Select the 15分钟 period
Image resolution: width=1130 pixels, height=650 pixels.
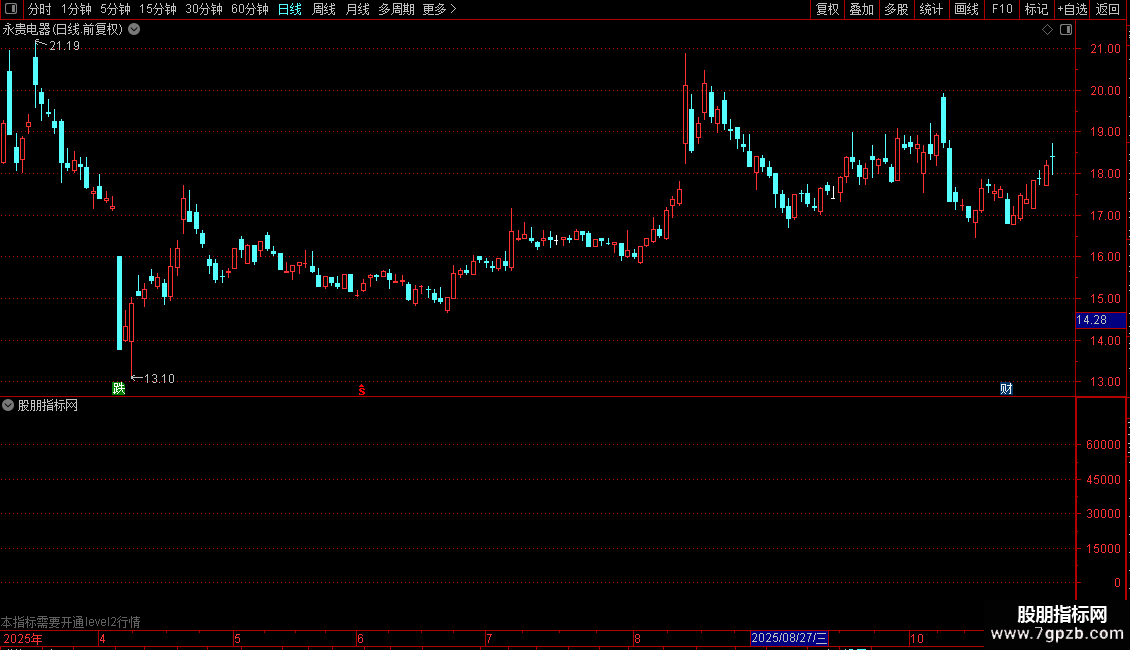pyautogui.click(x=157, y=9)
